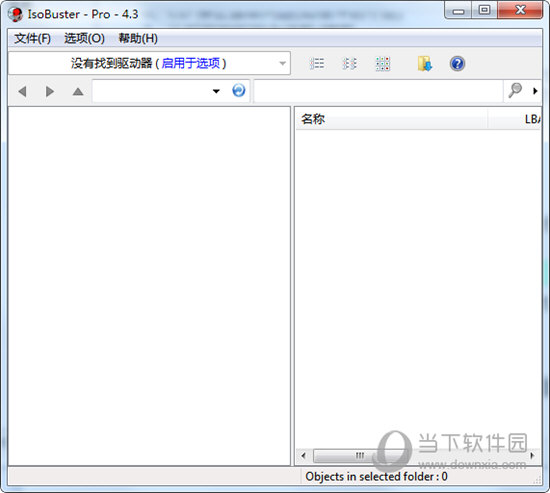Click the extract folder icon

(424, 64)
